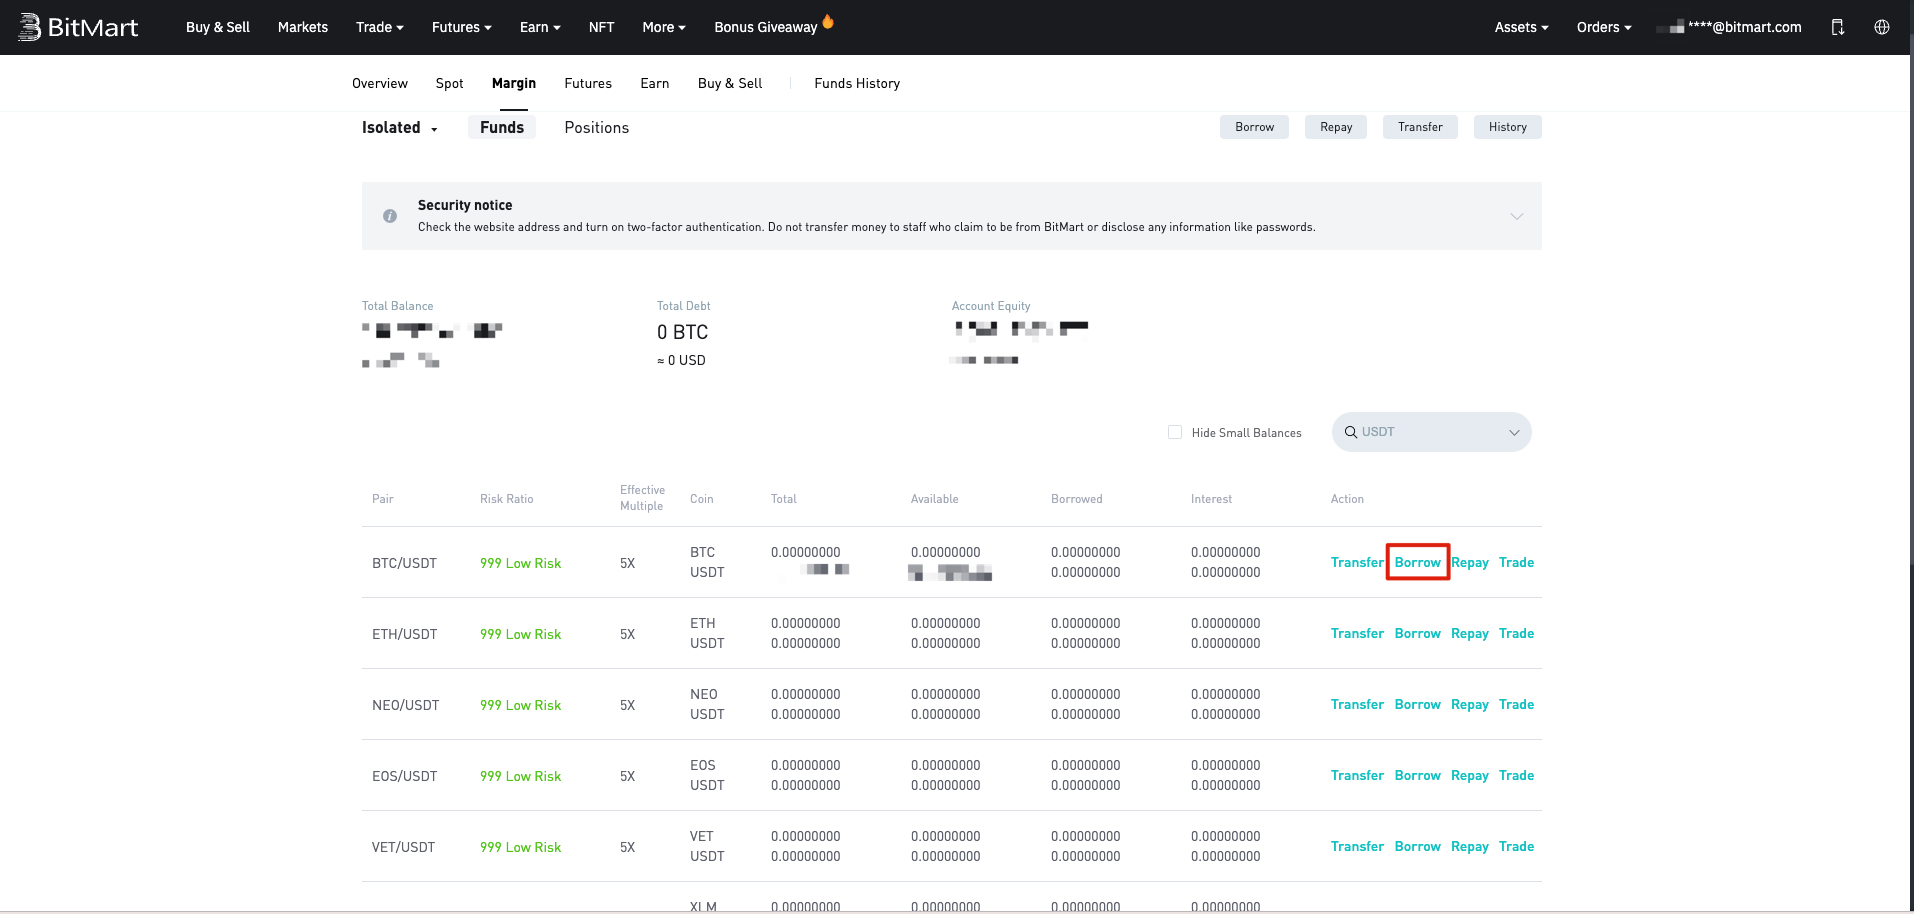
Task: Click the USDT search input field
Action: point(1431,432)
